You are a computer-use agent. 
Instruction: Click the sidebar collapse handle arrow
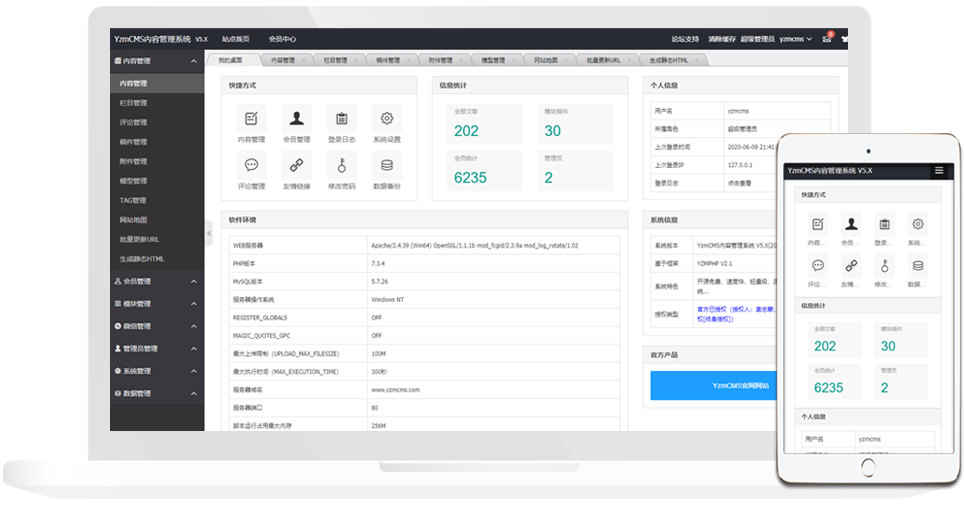pos(209,233)
